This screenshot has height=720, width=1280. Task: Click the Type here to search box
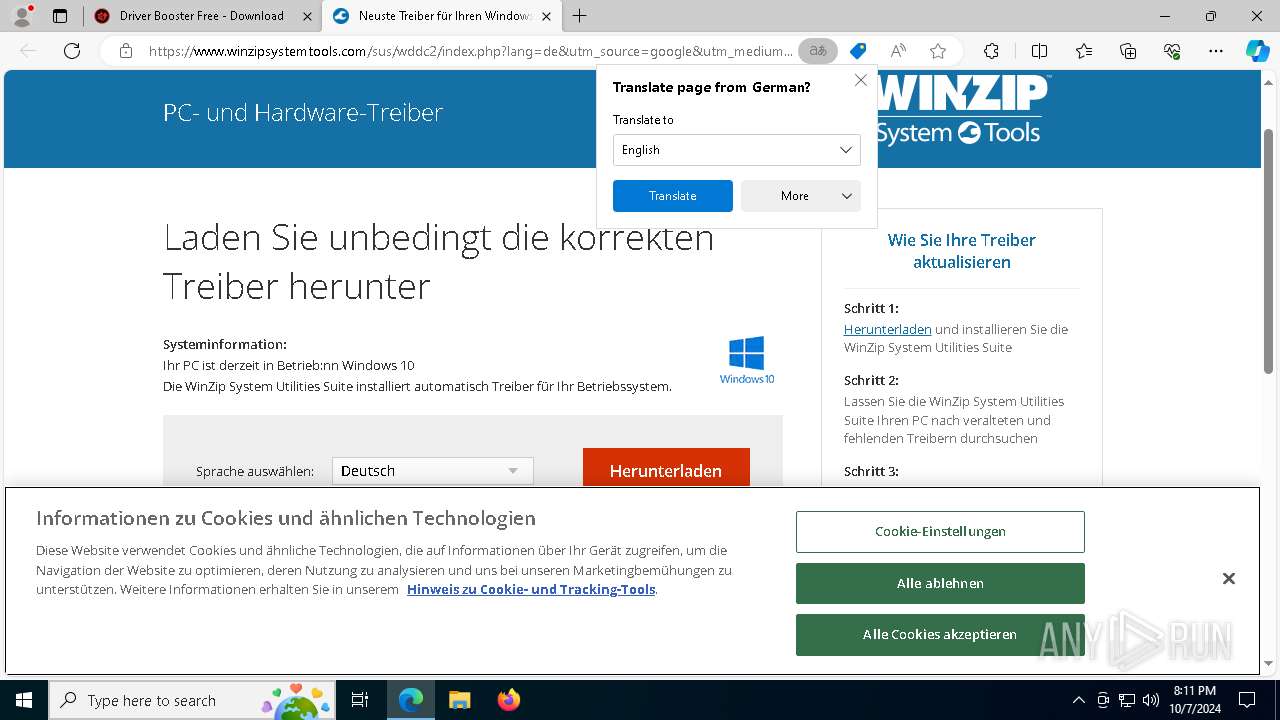click(192, 700)
